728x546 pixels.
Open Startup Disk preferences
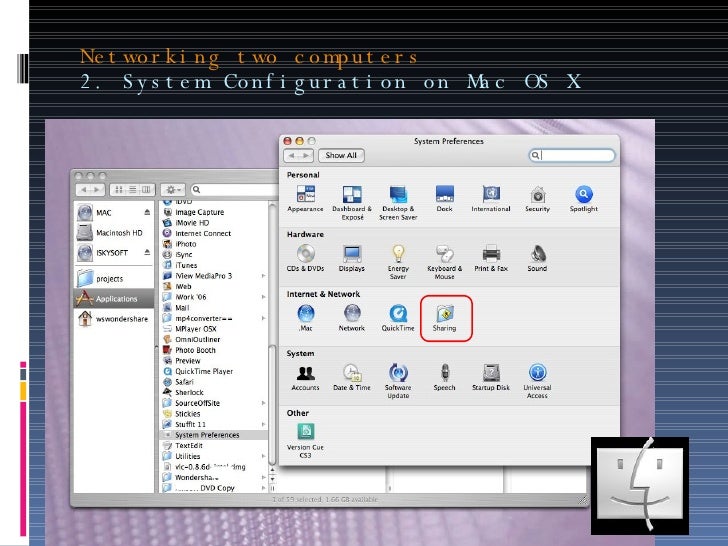[x=491, y=377]
